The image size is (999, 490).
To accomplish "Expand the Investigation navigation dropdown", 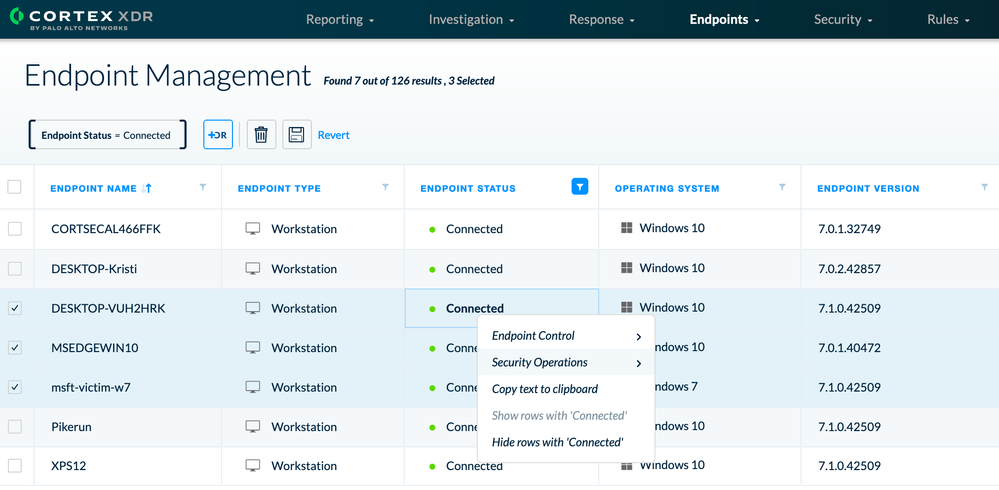I will [x=471, y=19].
